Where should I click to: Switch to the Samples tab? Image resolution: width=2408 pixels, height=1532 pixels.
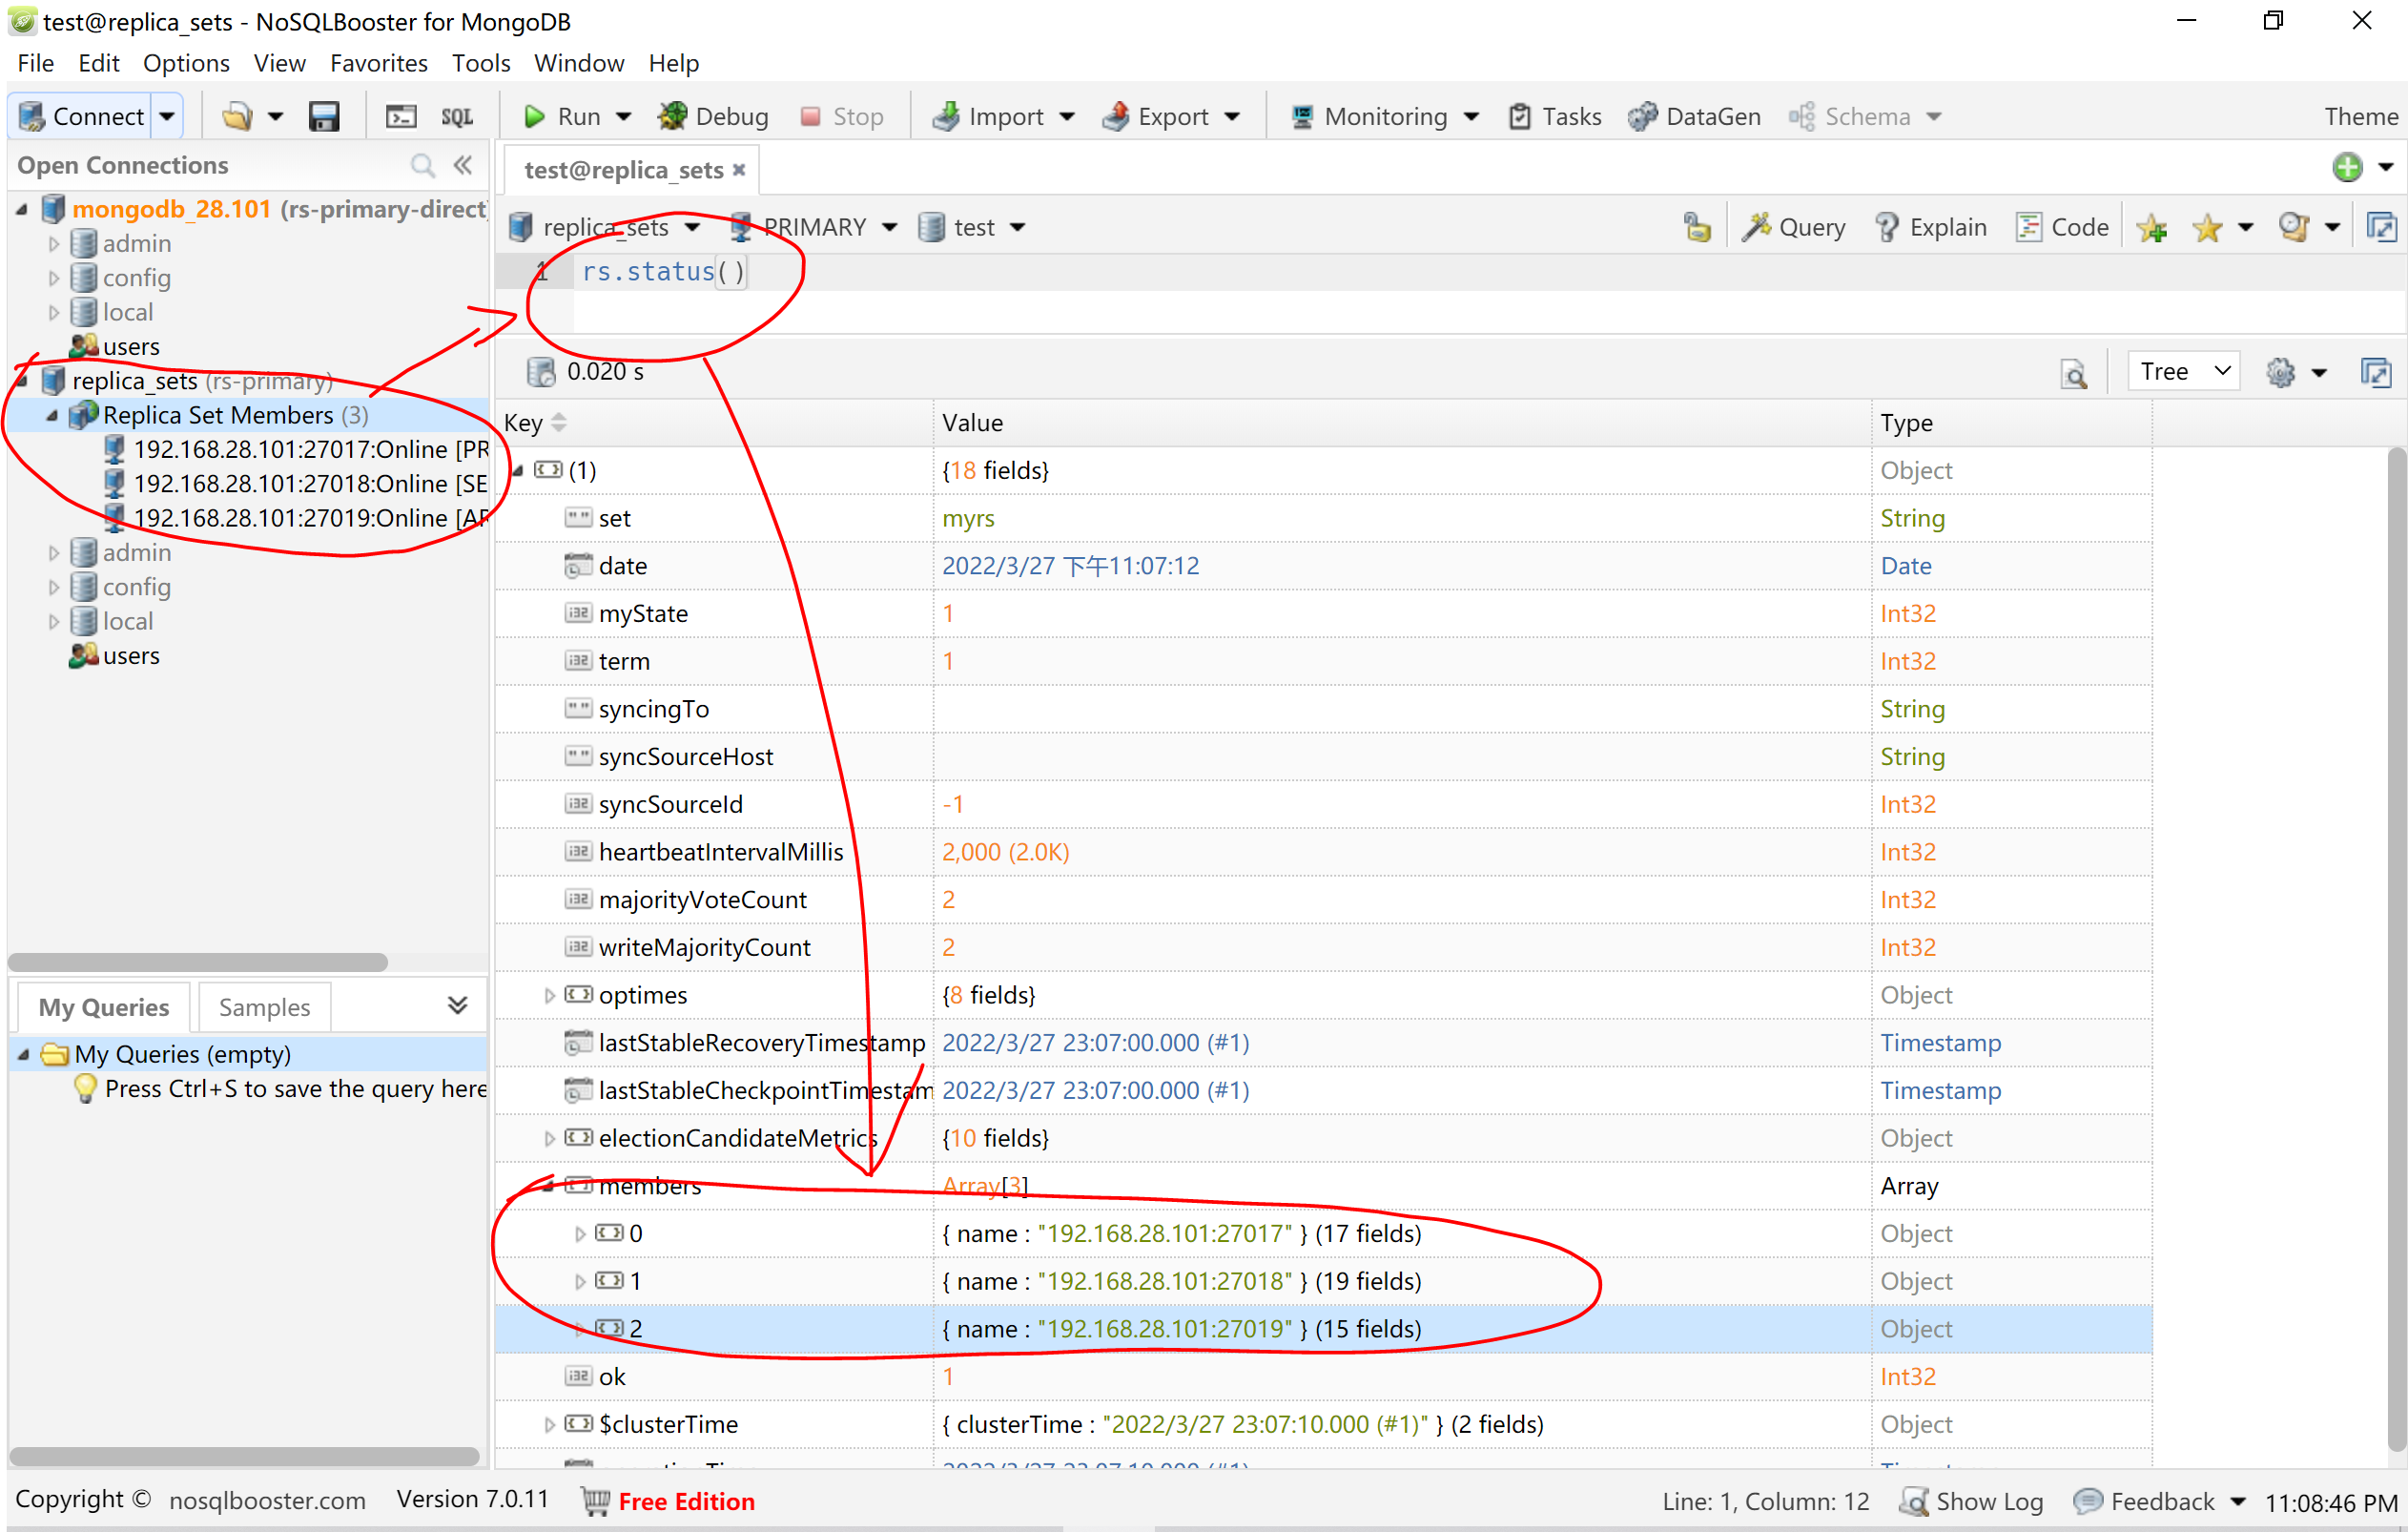[x=264, y=1007]
